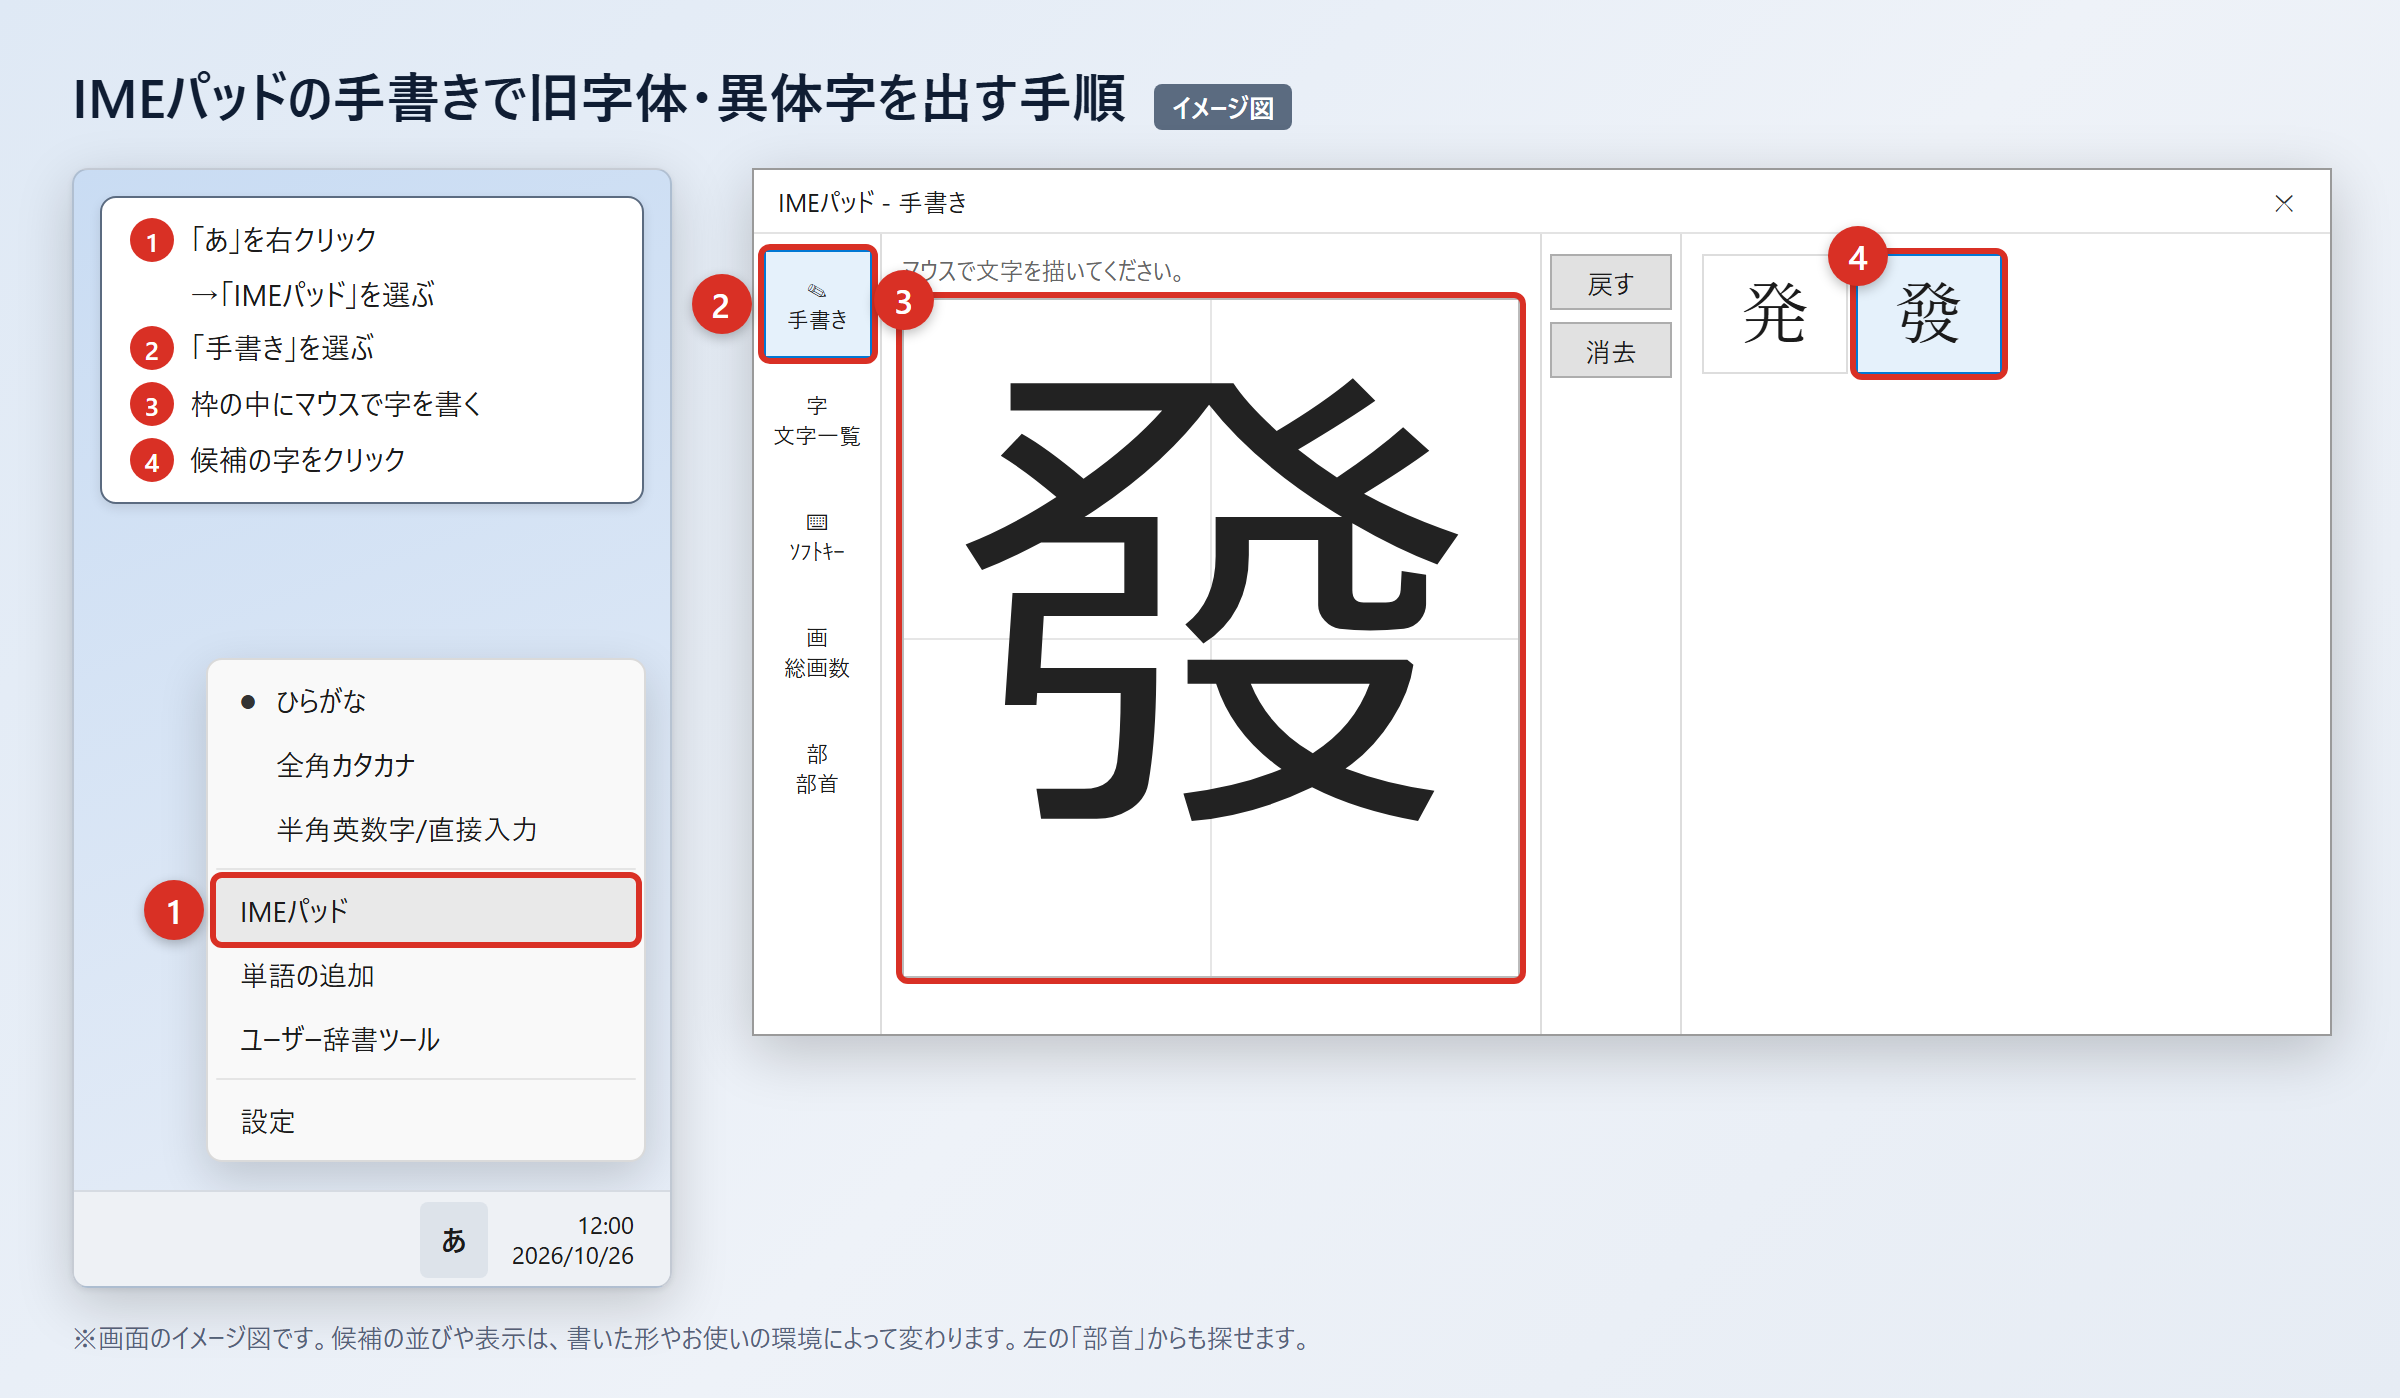2400x1398 pixels.
Task: Select the 手書き handwriting tool icon
Action: [817, 304]
